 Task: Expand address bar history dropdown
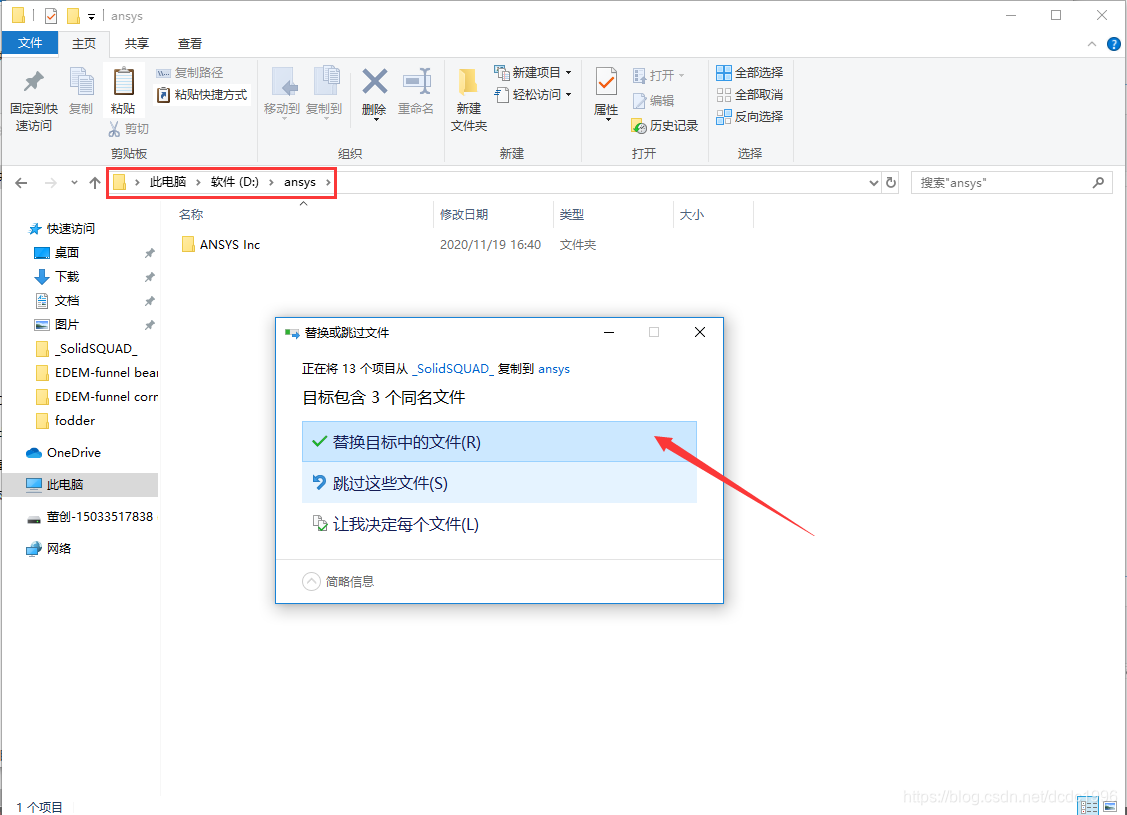[x=872, y=183]
